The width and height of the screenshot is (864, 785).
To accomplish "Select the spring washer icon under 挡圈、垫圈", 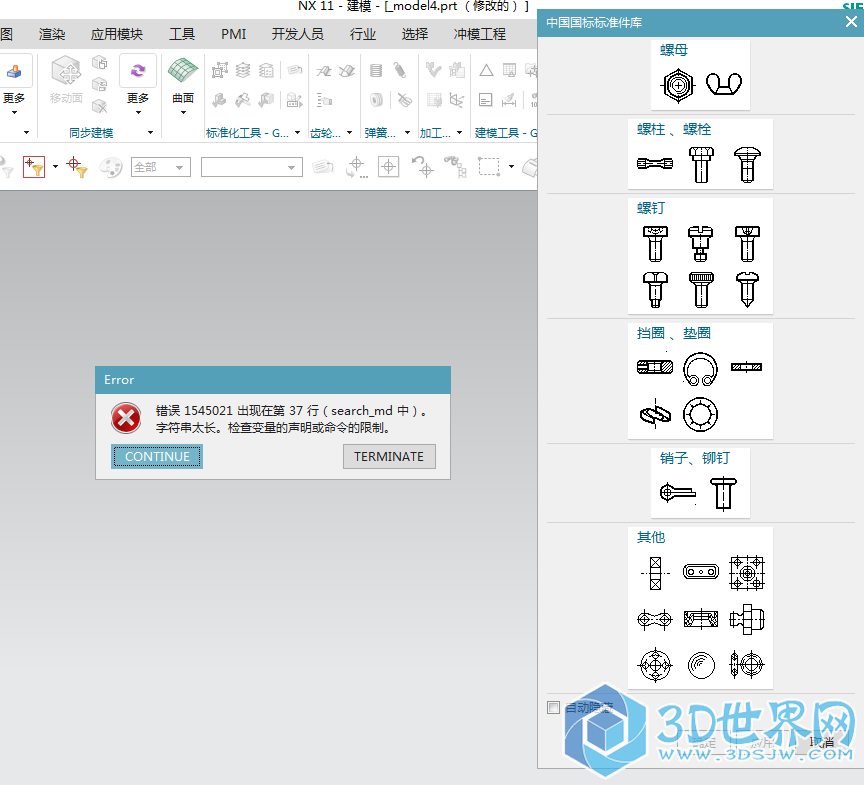I will (x=655, y=414).
